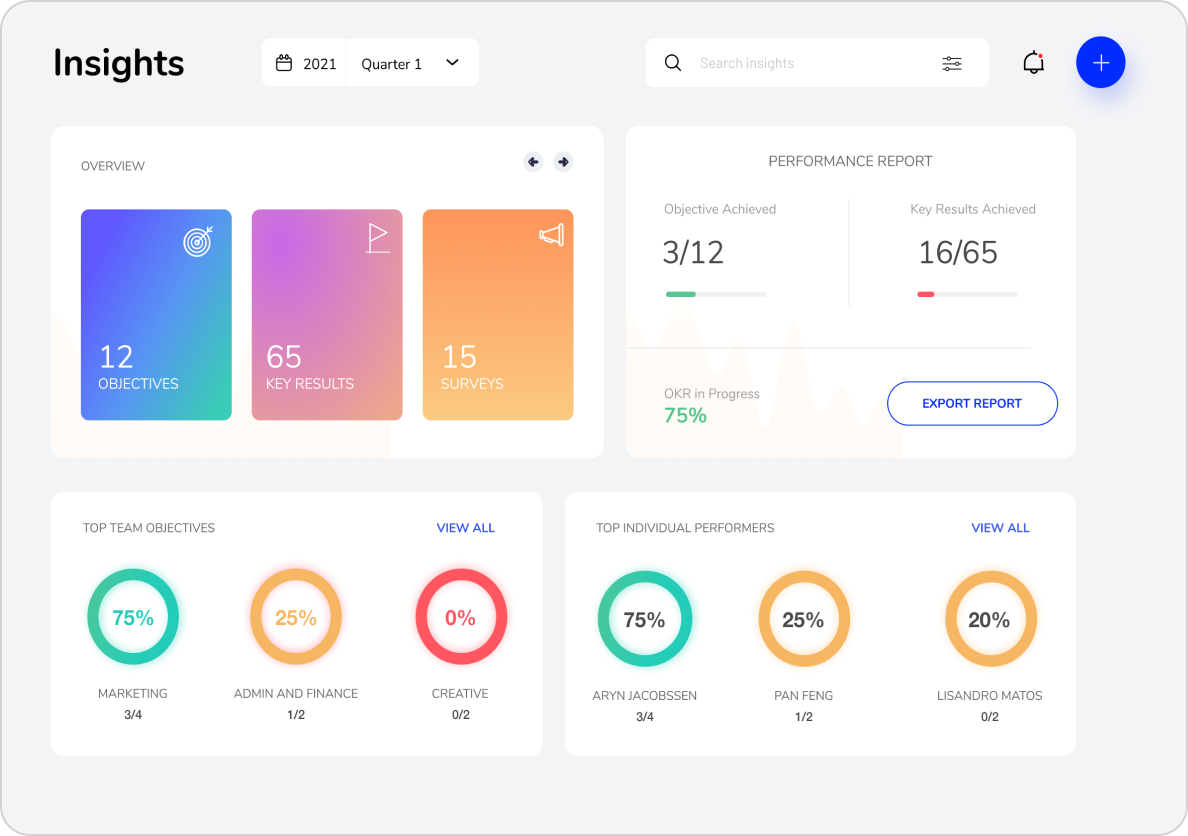Screen dimensions: 1188x836
Task: Click the notification bell icon
Action: click(1033, 63)
